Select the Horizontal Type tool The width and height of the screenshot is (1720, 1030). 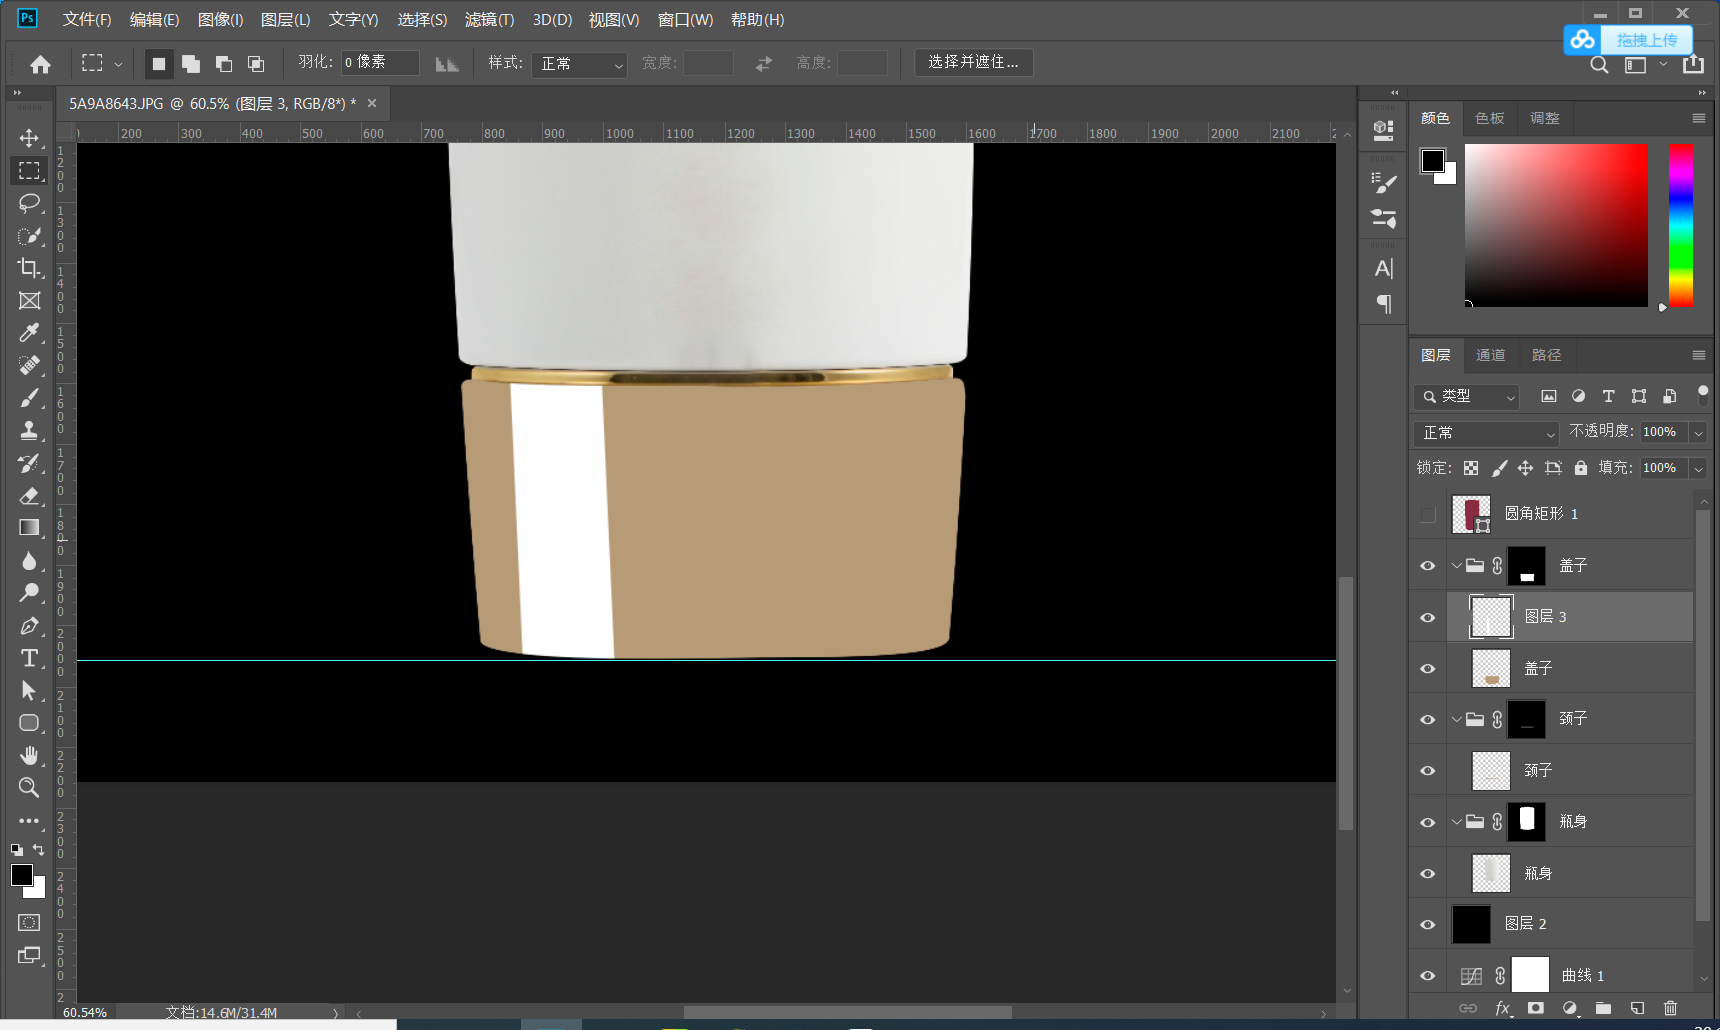(x=29, y=658)
